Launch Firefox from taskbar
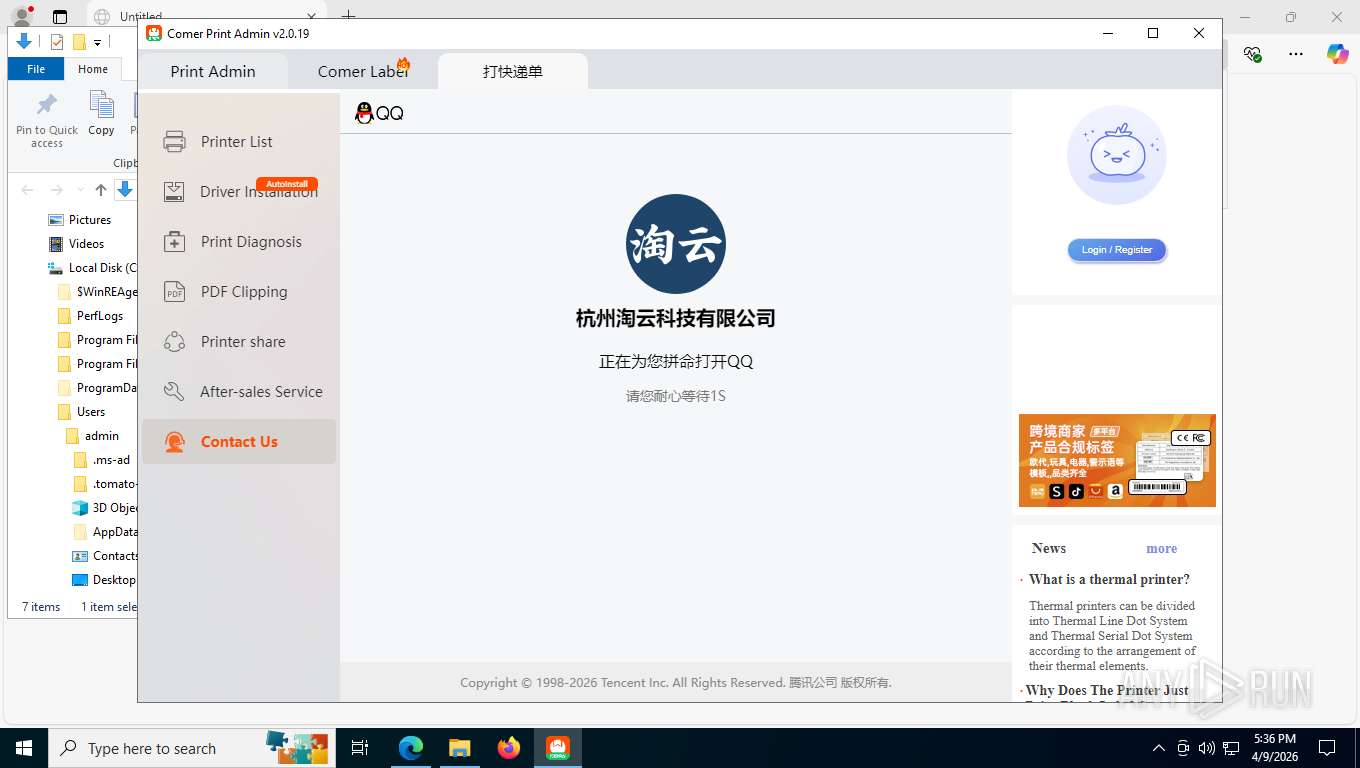This screenshot has height=768, width=1360. tap(509, 748)
